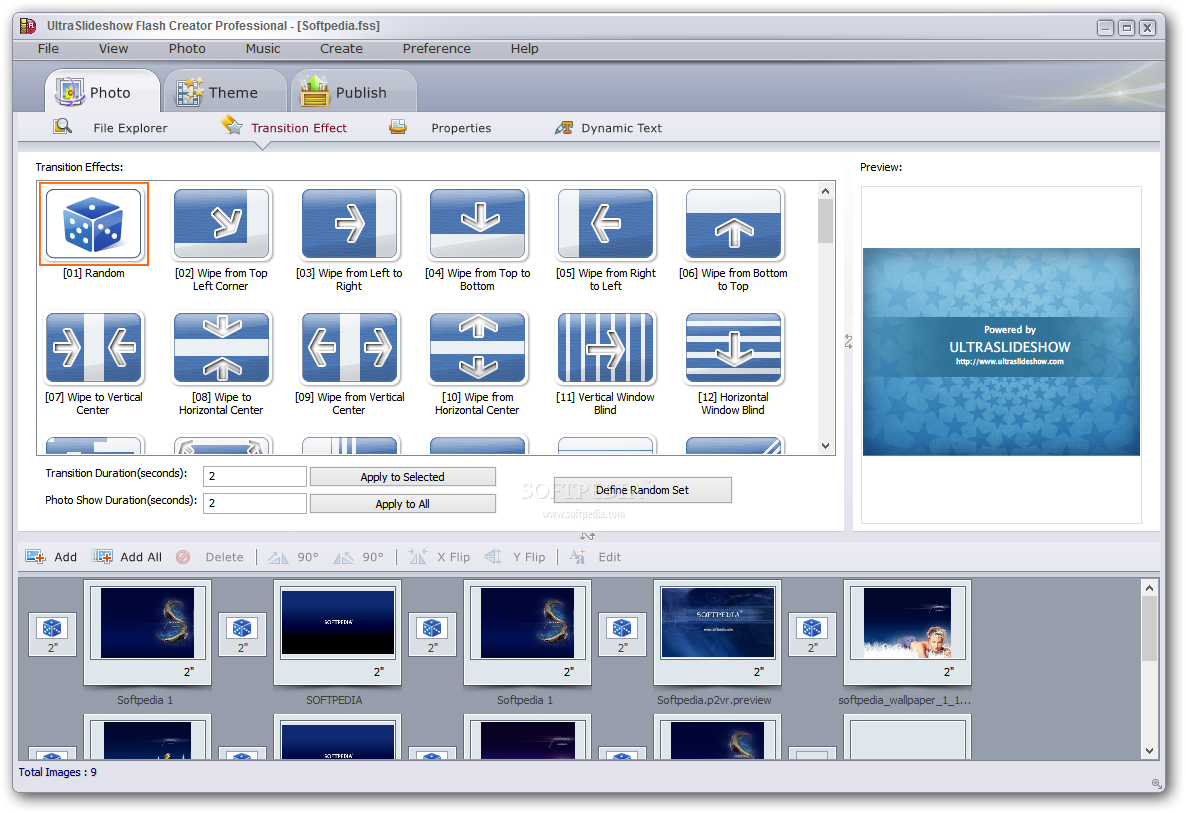This screenshot has width=1186, height=813.
Task: Select Wipe from Bottom to Top effect
Action: 734,224
